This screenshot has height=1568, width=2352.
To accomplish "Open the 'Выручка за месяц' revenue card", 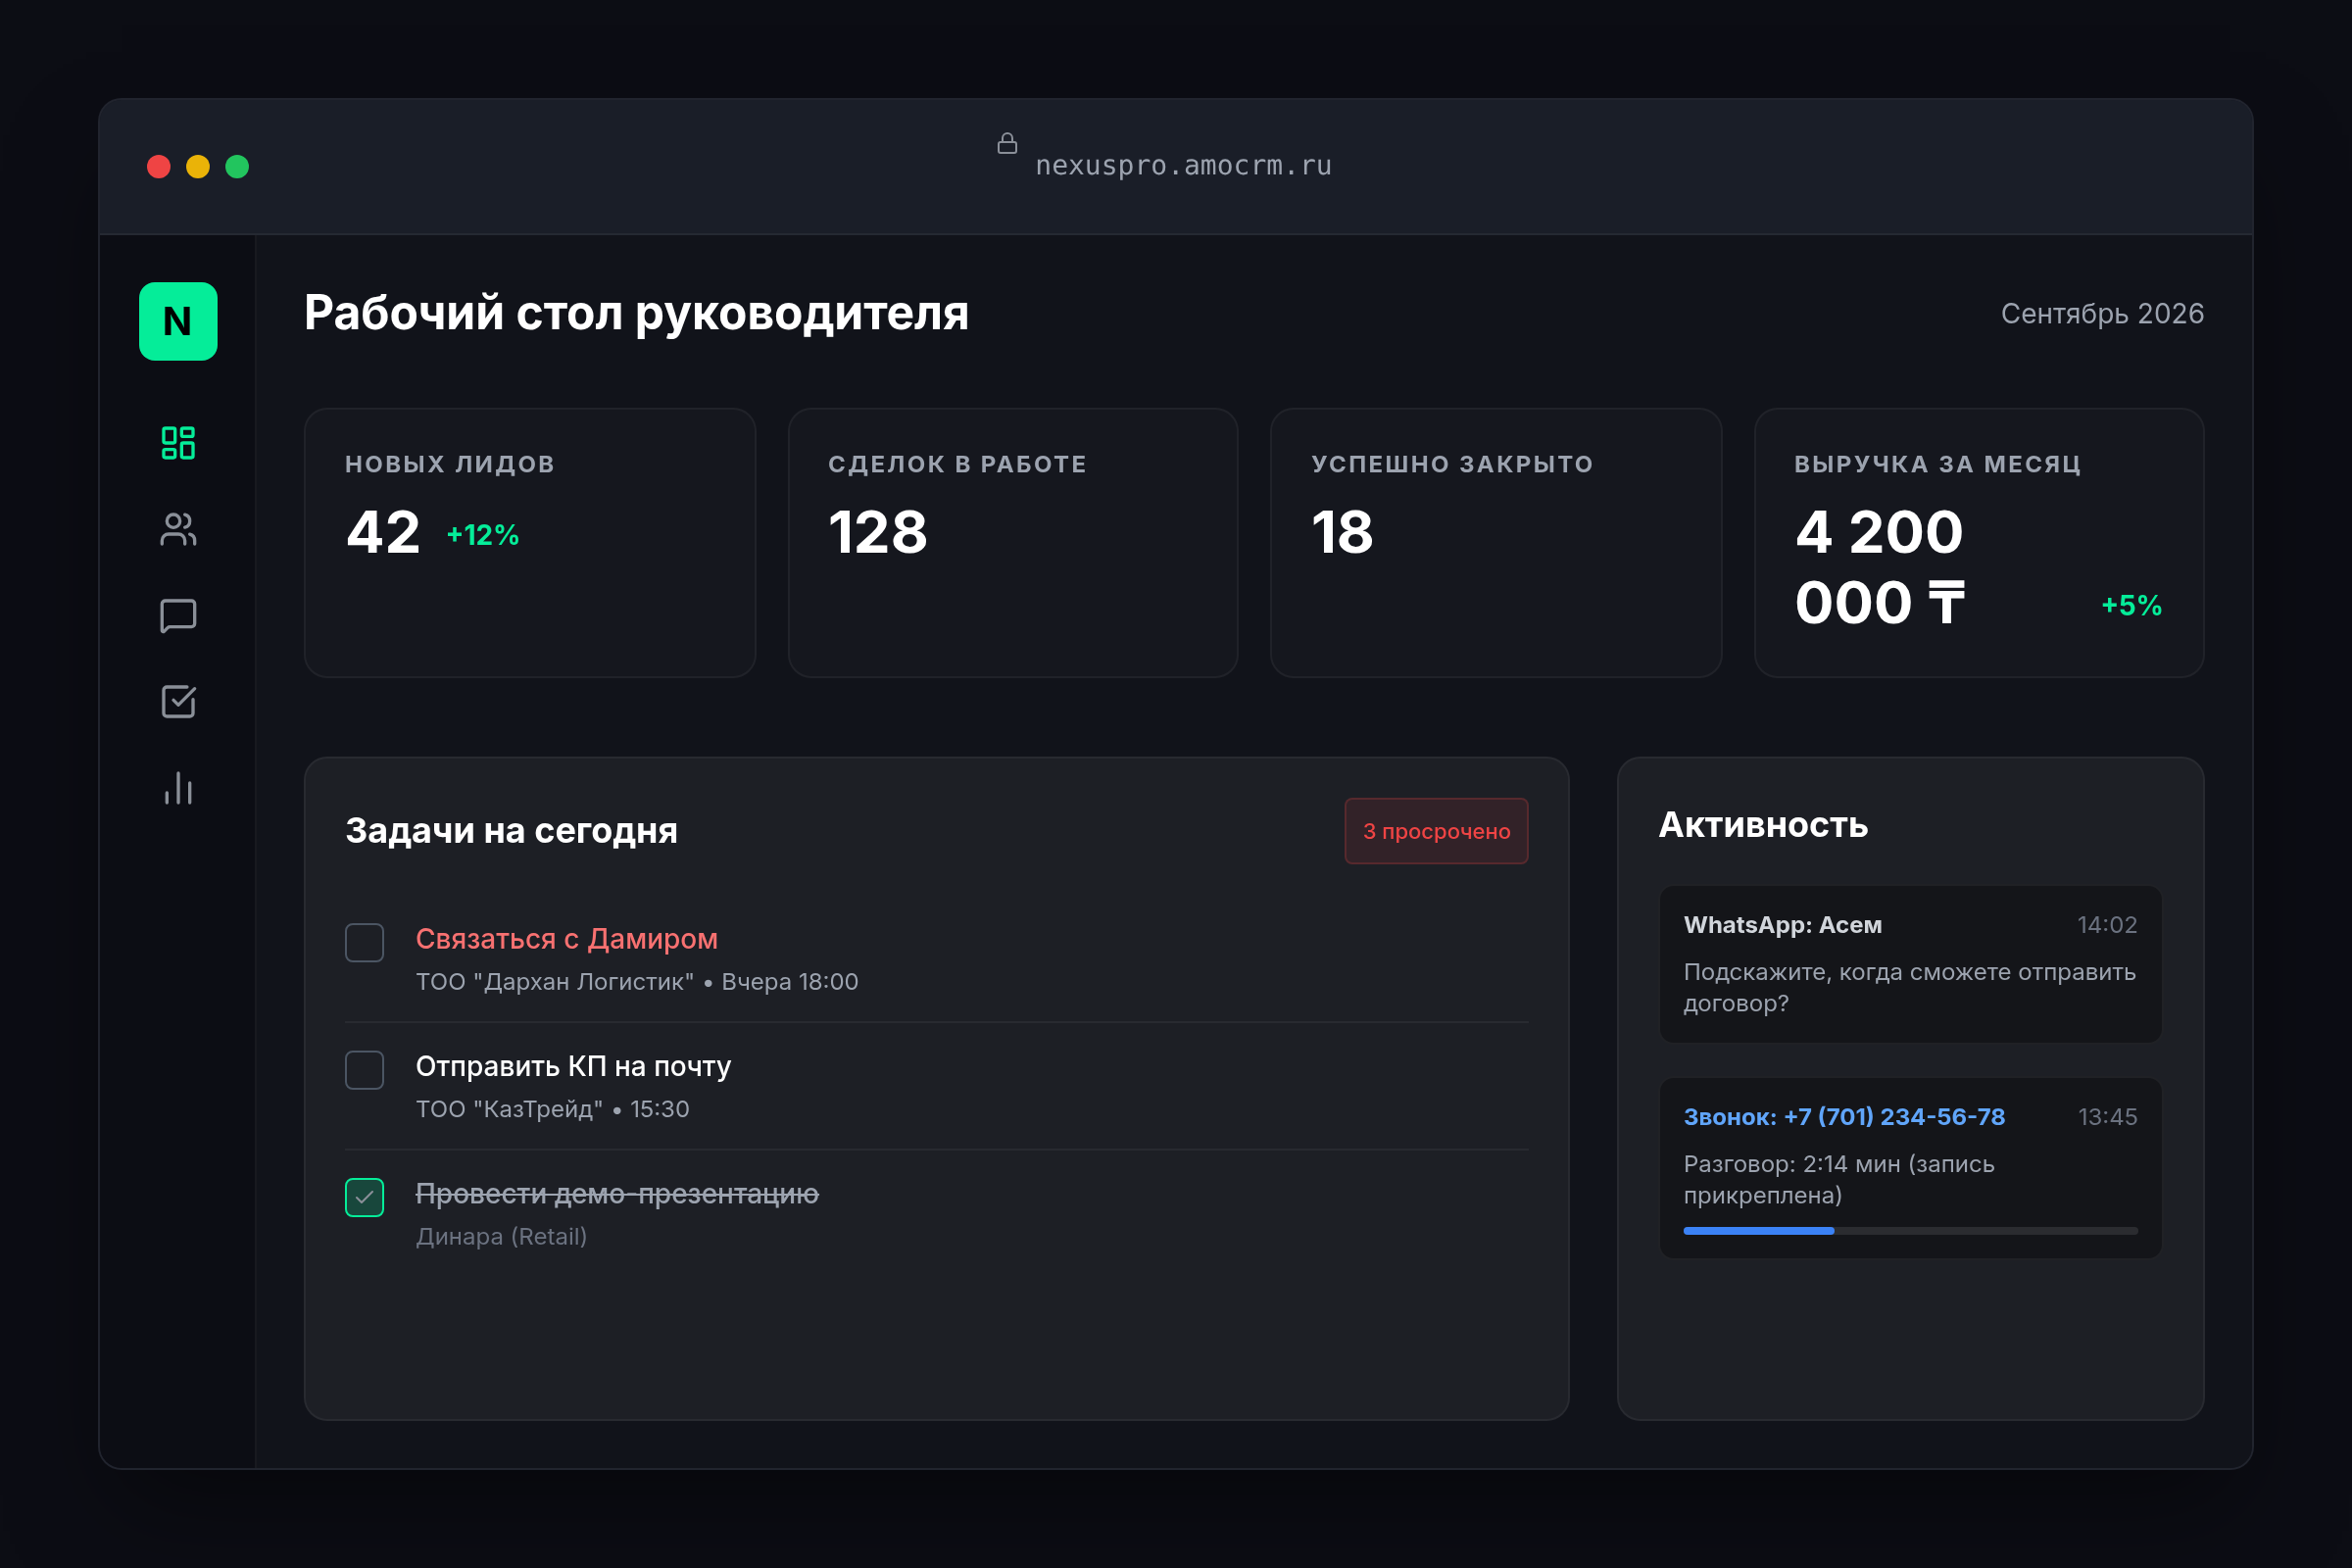I will pos(1978,543).
